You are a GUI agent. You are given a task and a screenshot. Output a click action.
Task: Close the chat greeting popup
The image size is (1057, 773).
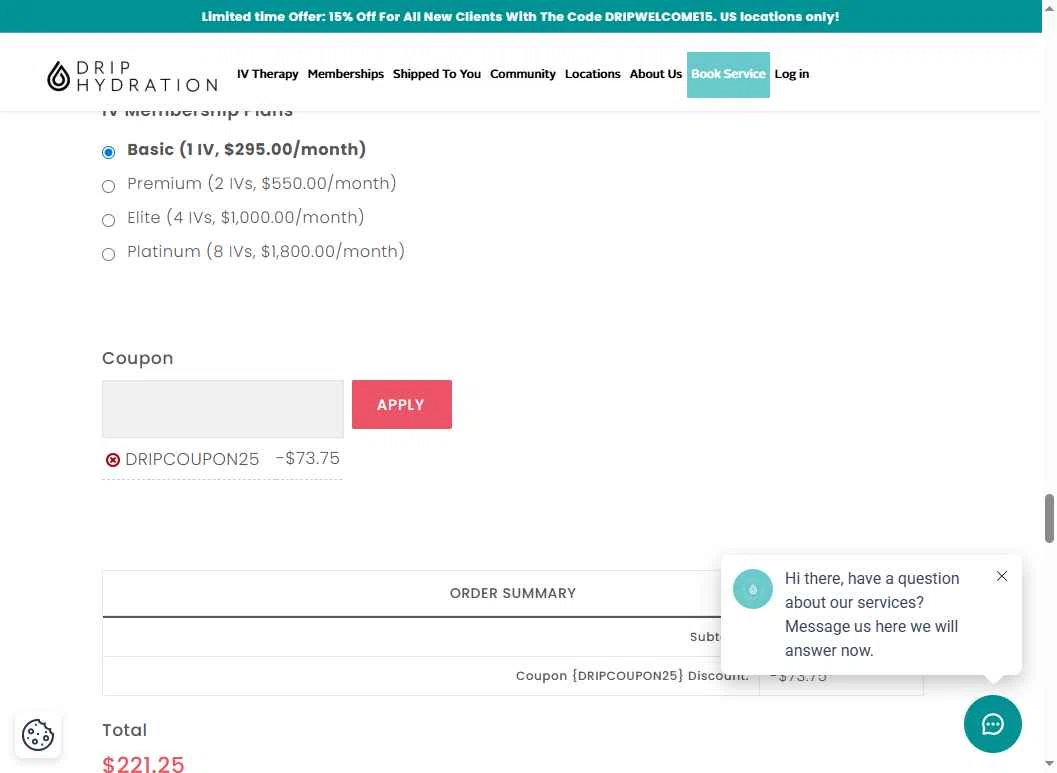pos(1002,576)
